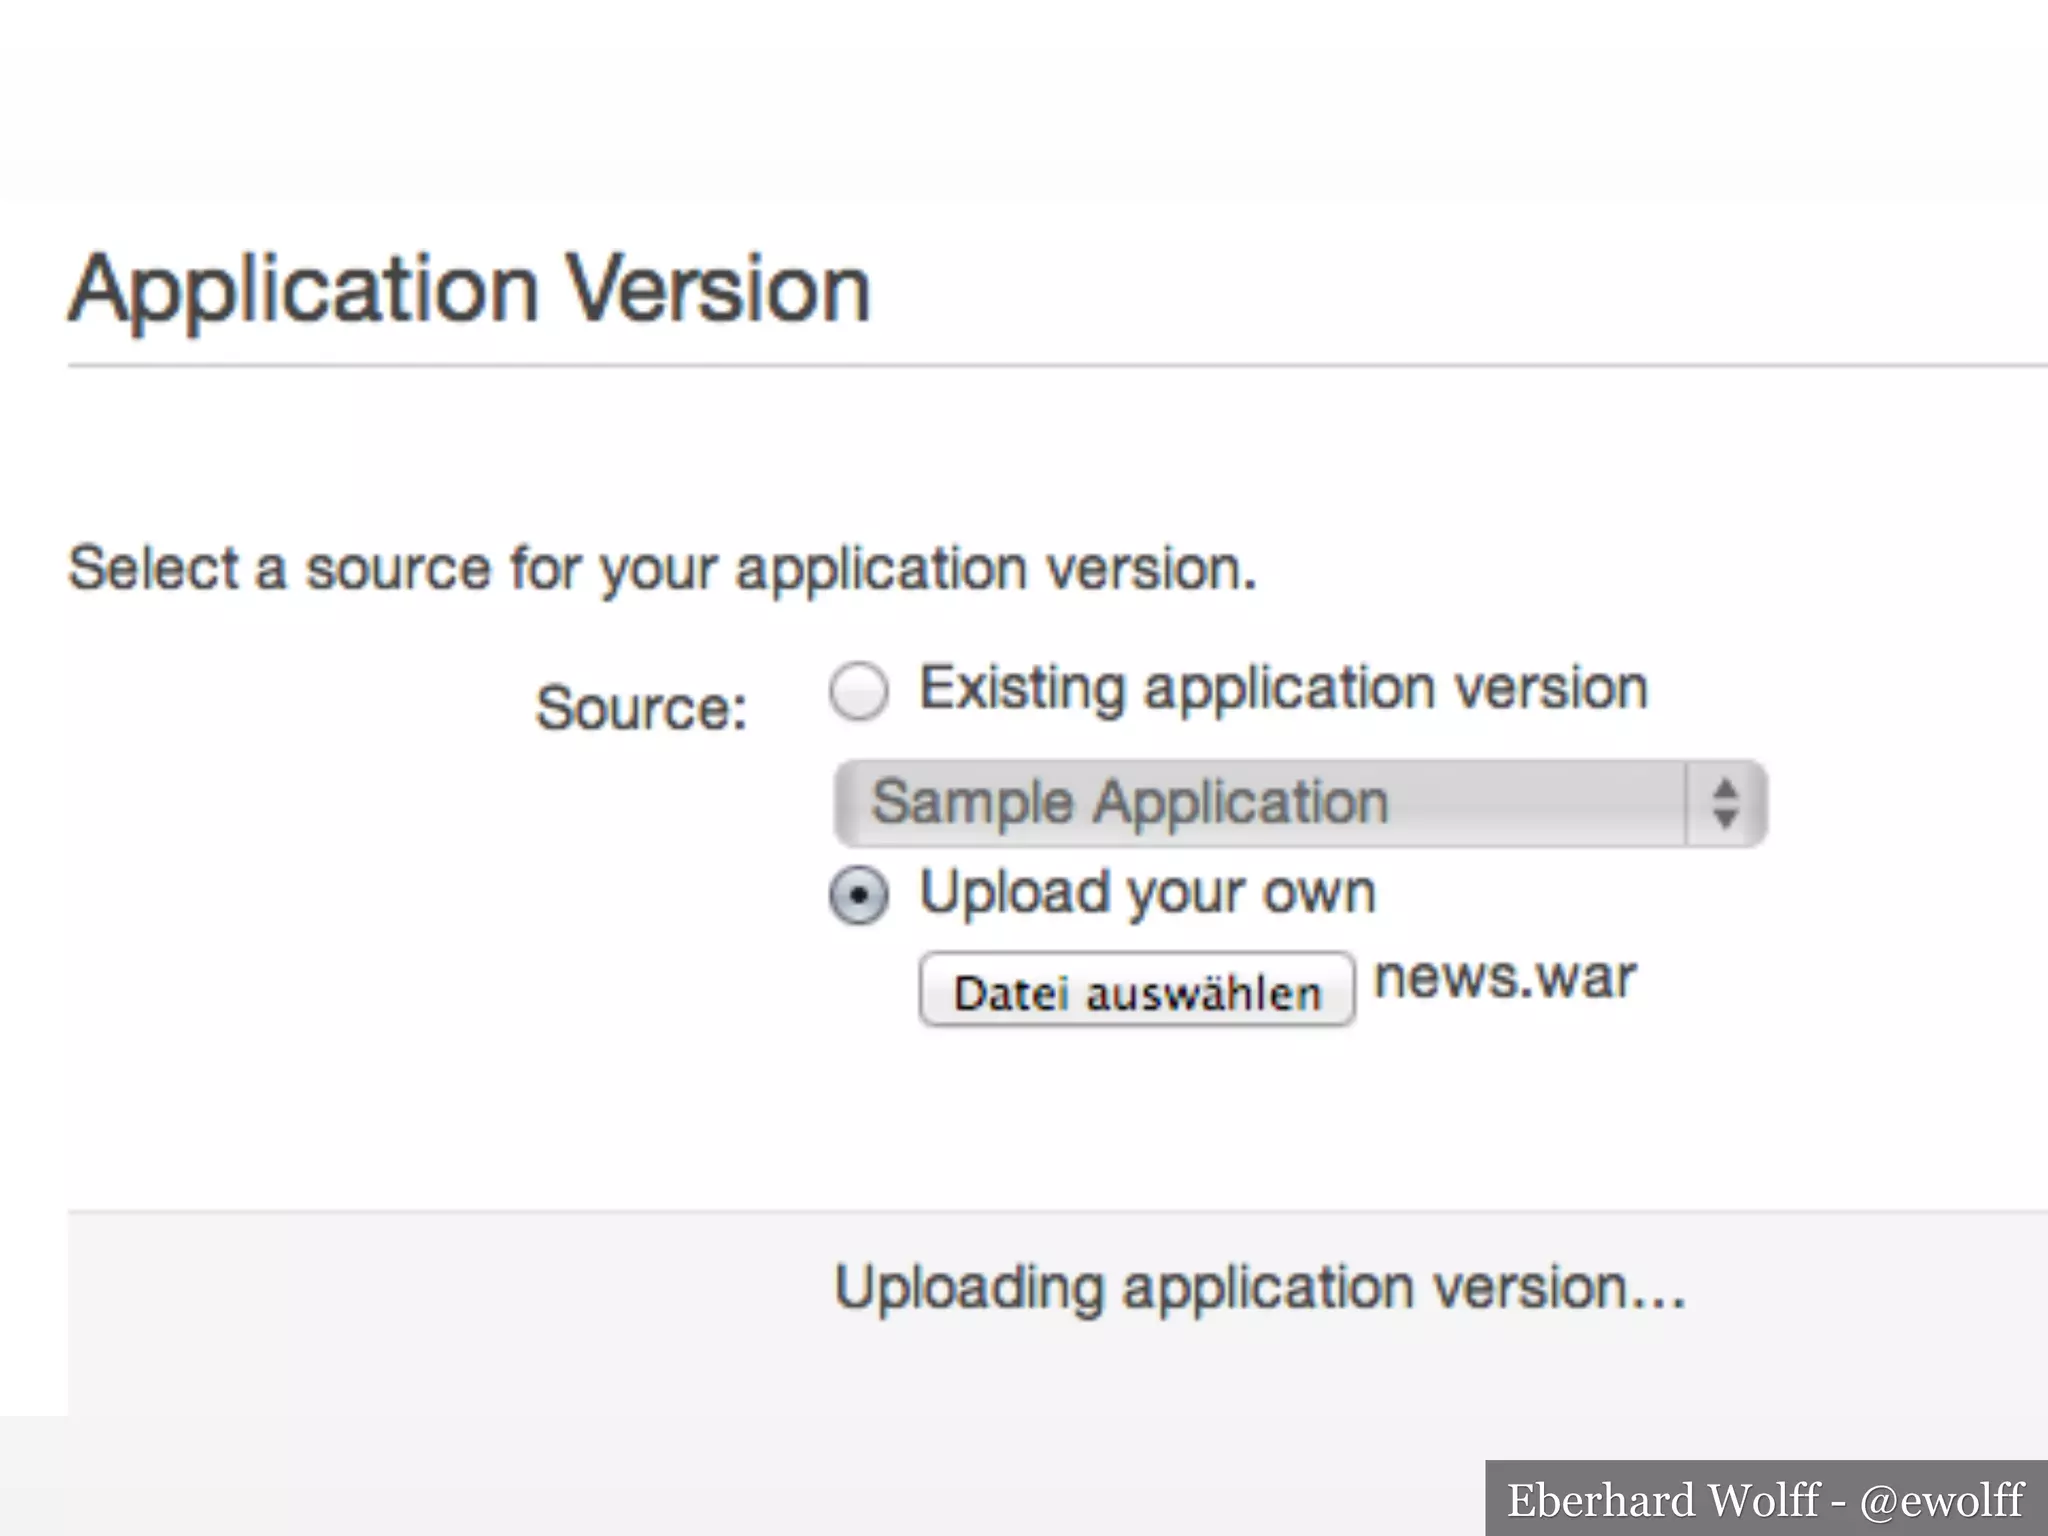Click the 'Existing application version' label text

[1283, 689]
